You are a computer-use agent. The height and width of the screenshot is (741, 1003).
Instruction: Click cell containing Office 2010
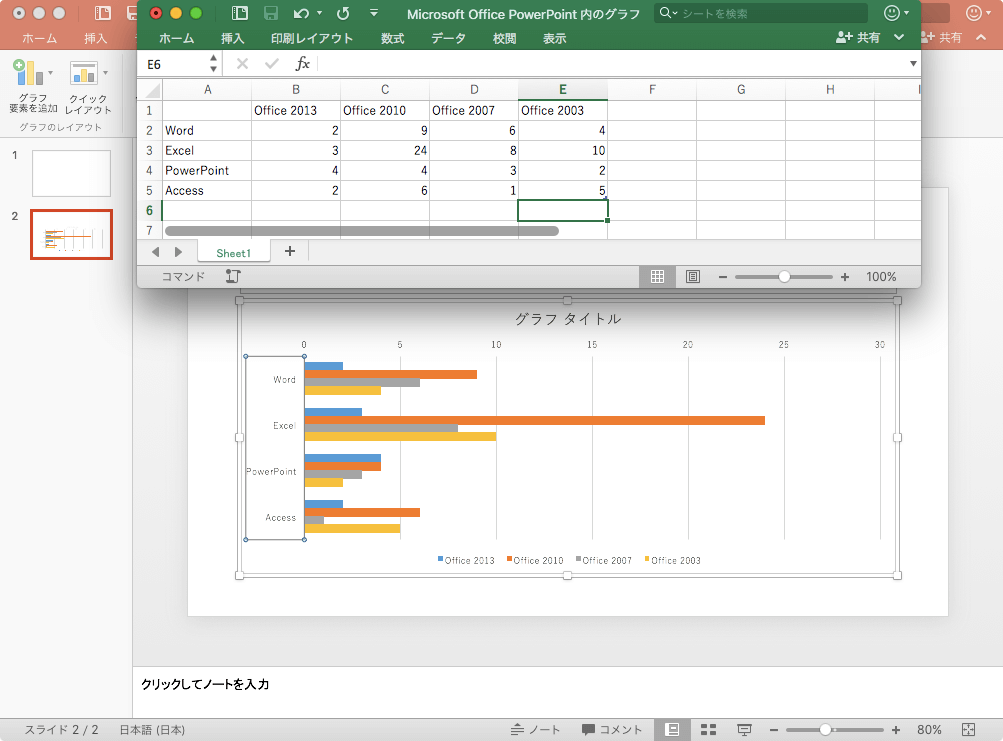pos(384,110)
